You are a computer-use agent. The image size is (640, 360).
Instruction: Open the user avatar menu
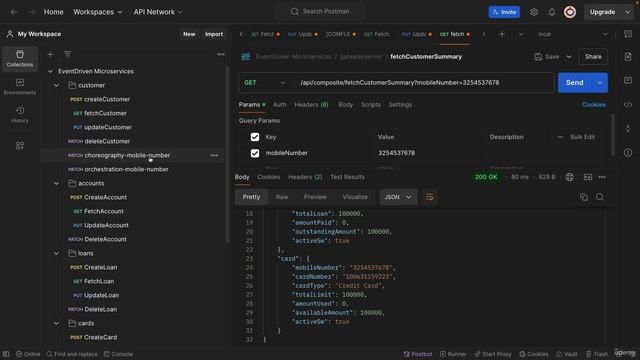[570, 12]
